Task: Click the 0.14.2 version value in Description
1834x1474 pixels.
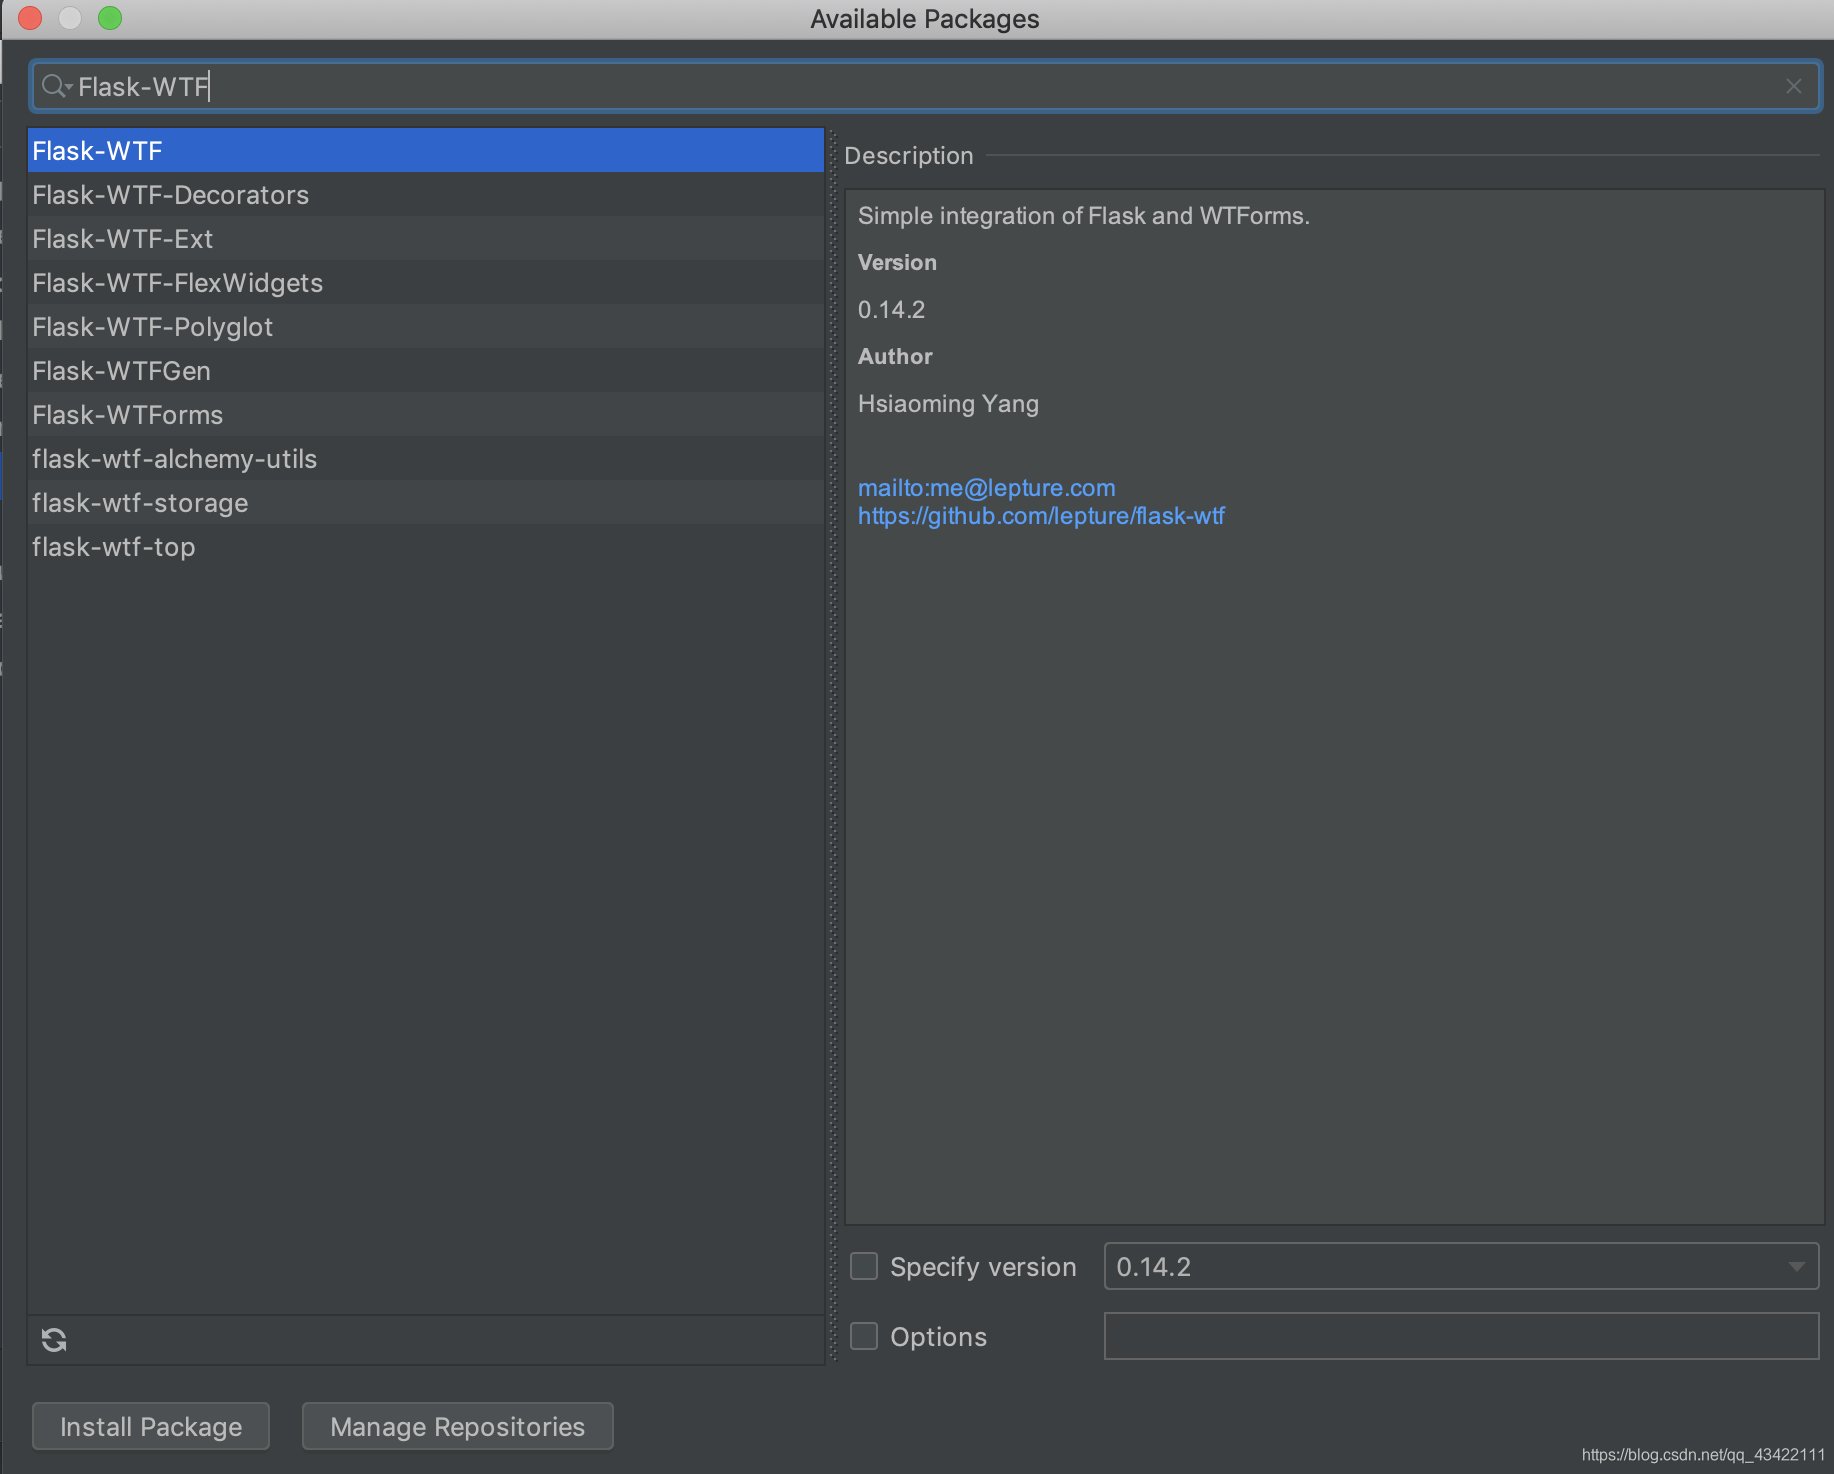Action: click(x=891, y=310)
